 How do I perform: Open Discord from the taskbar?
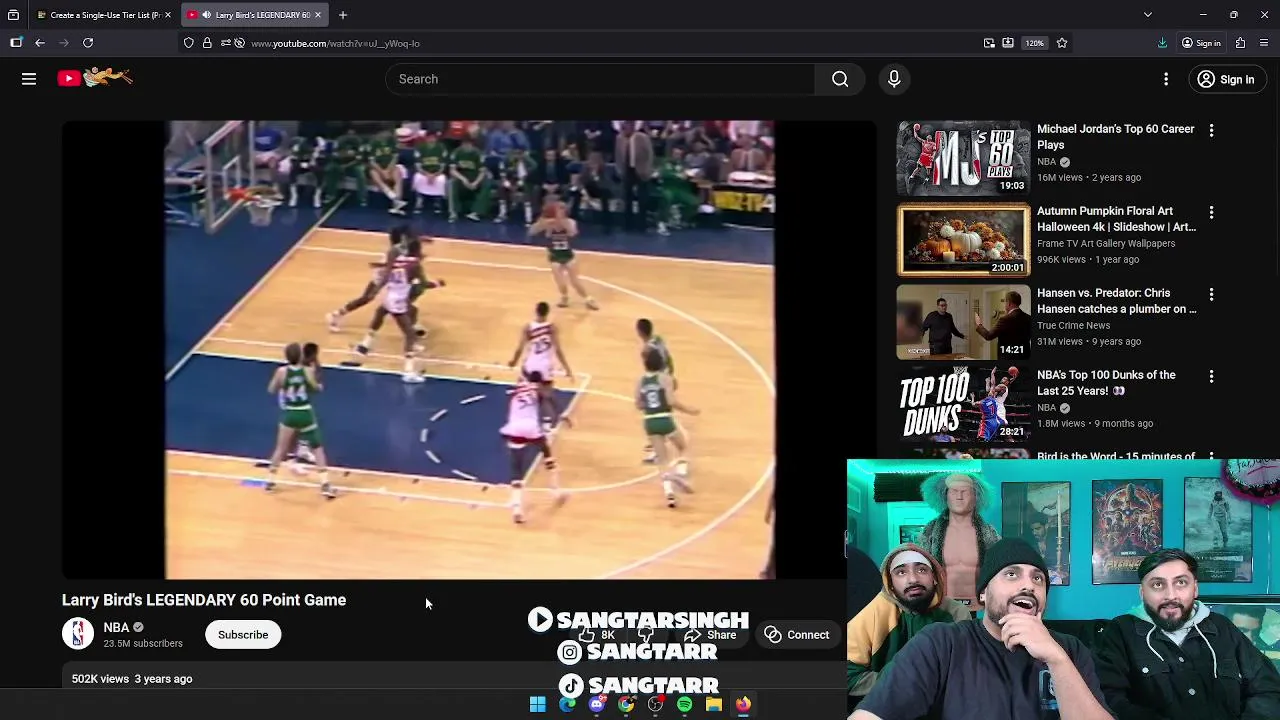(597, 705)
